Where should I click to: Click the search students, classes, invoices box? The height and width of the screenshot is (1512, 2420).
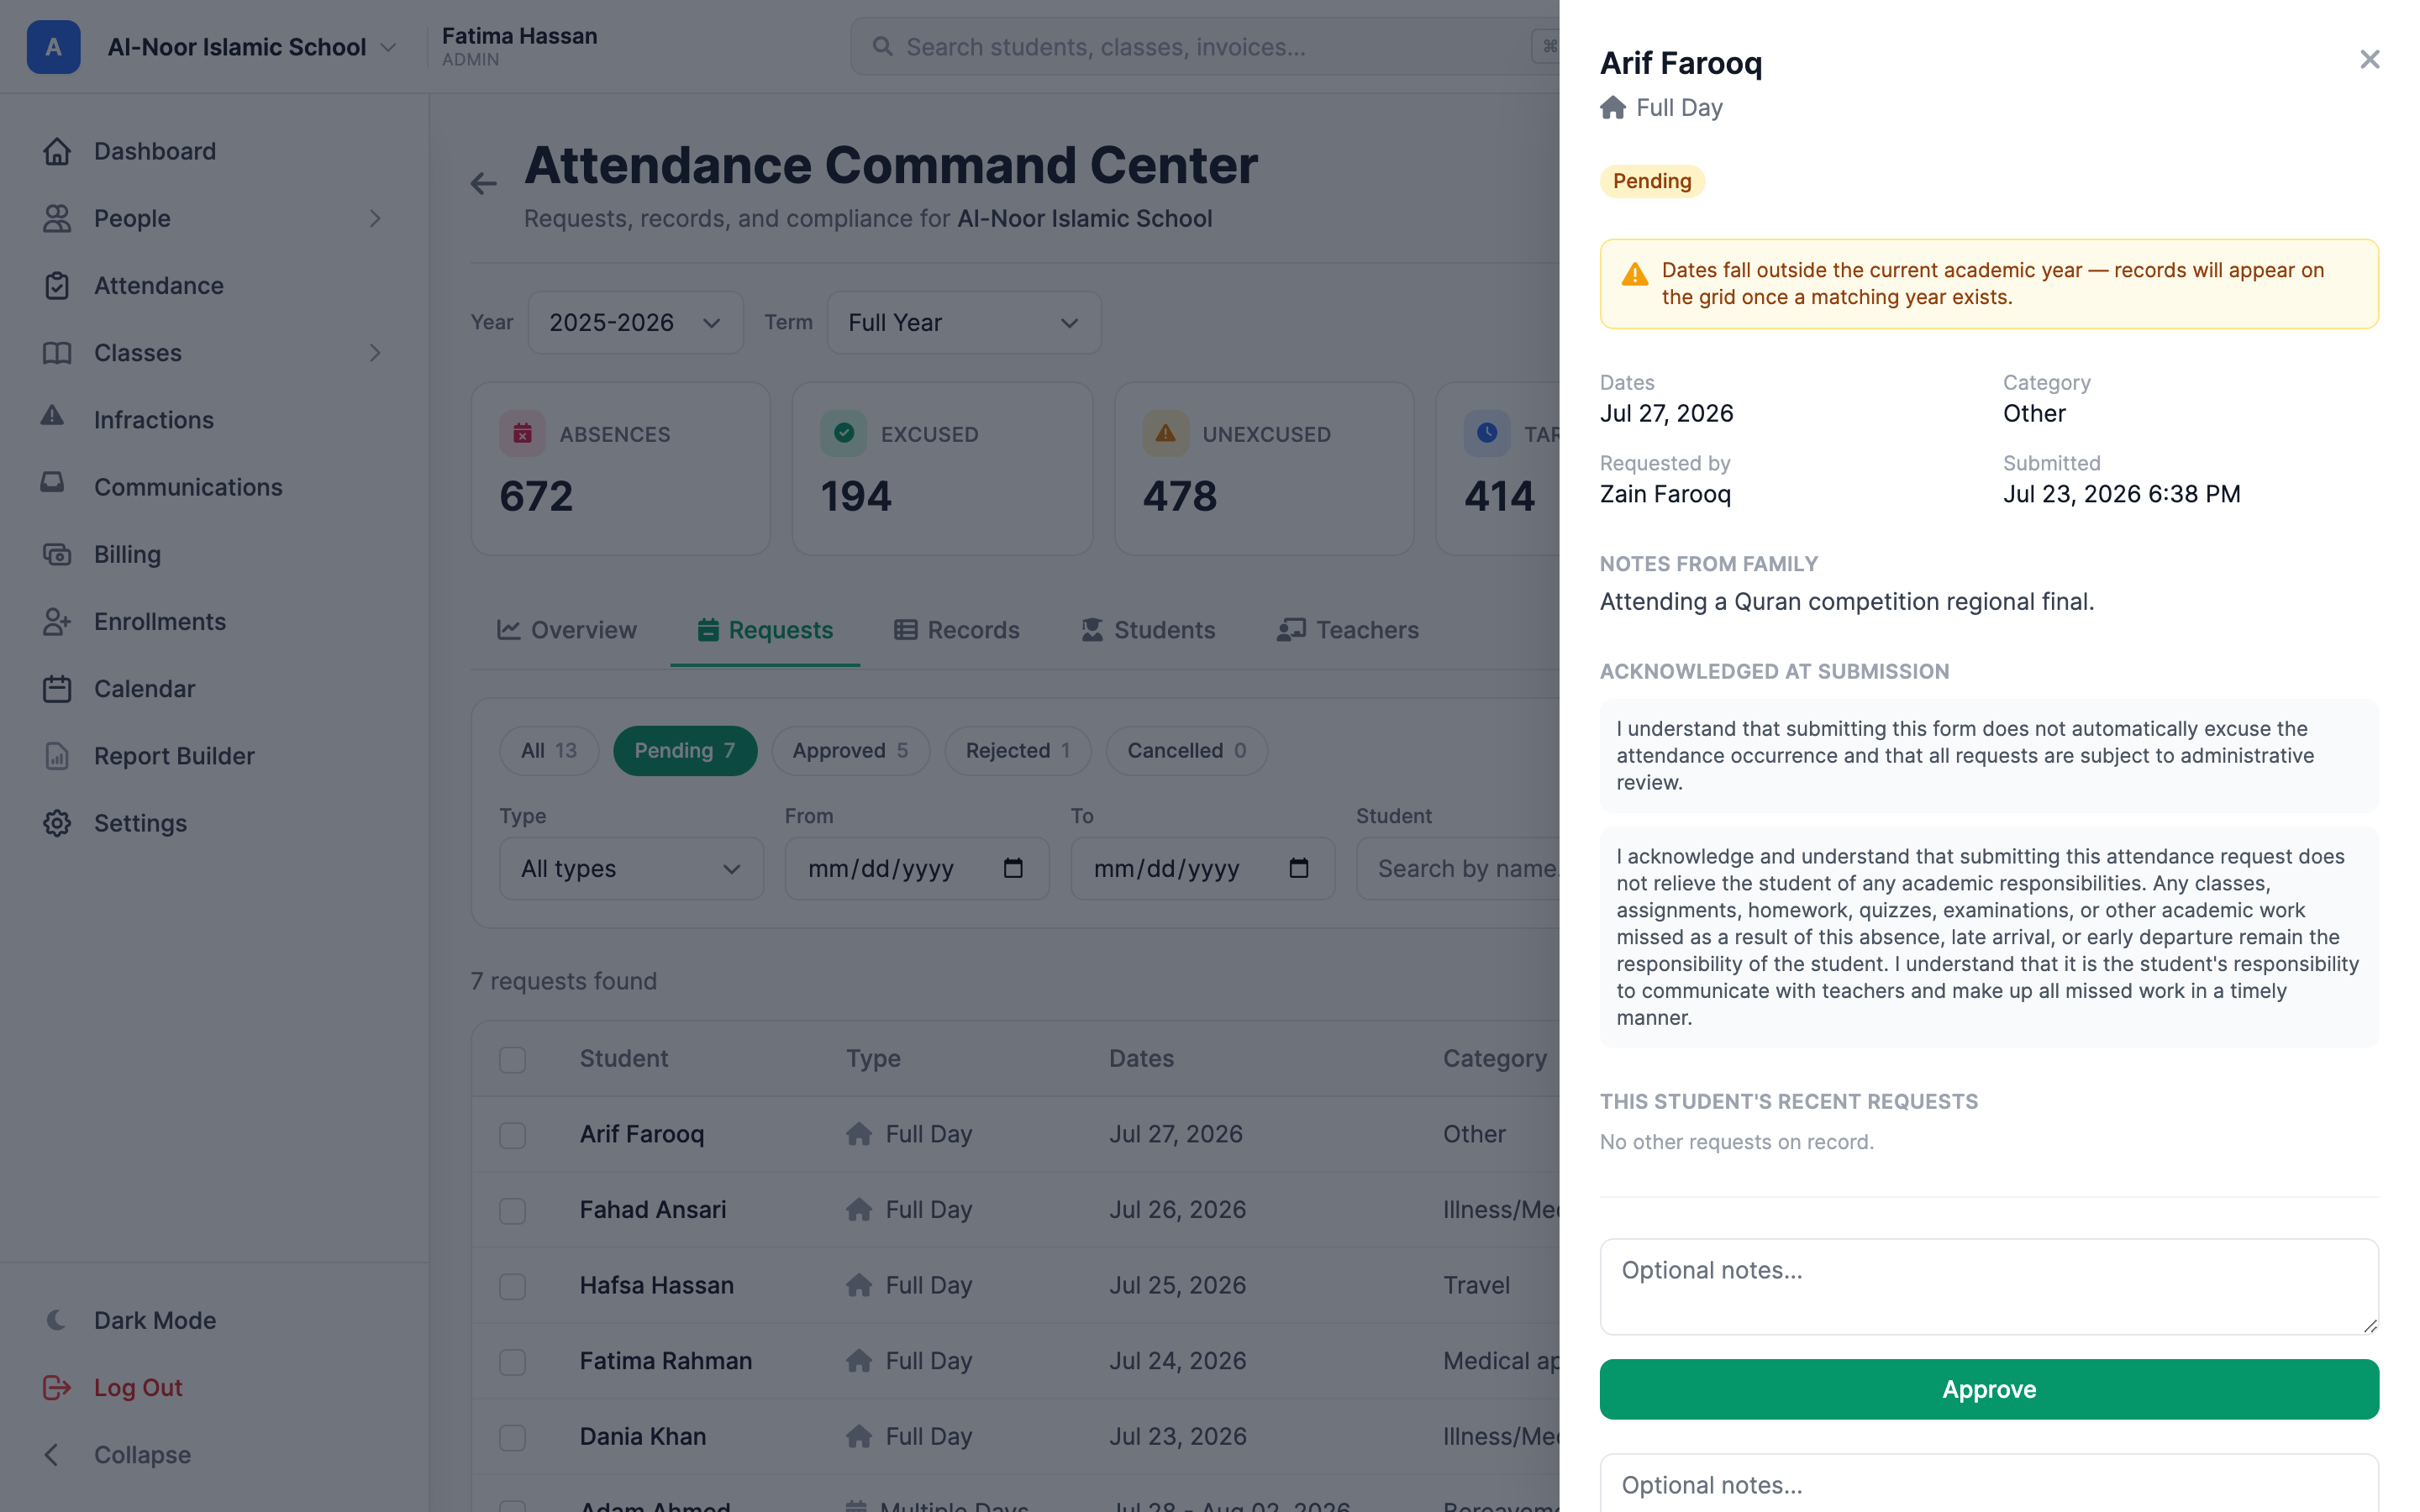pos(1205,47)
